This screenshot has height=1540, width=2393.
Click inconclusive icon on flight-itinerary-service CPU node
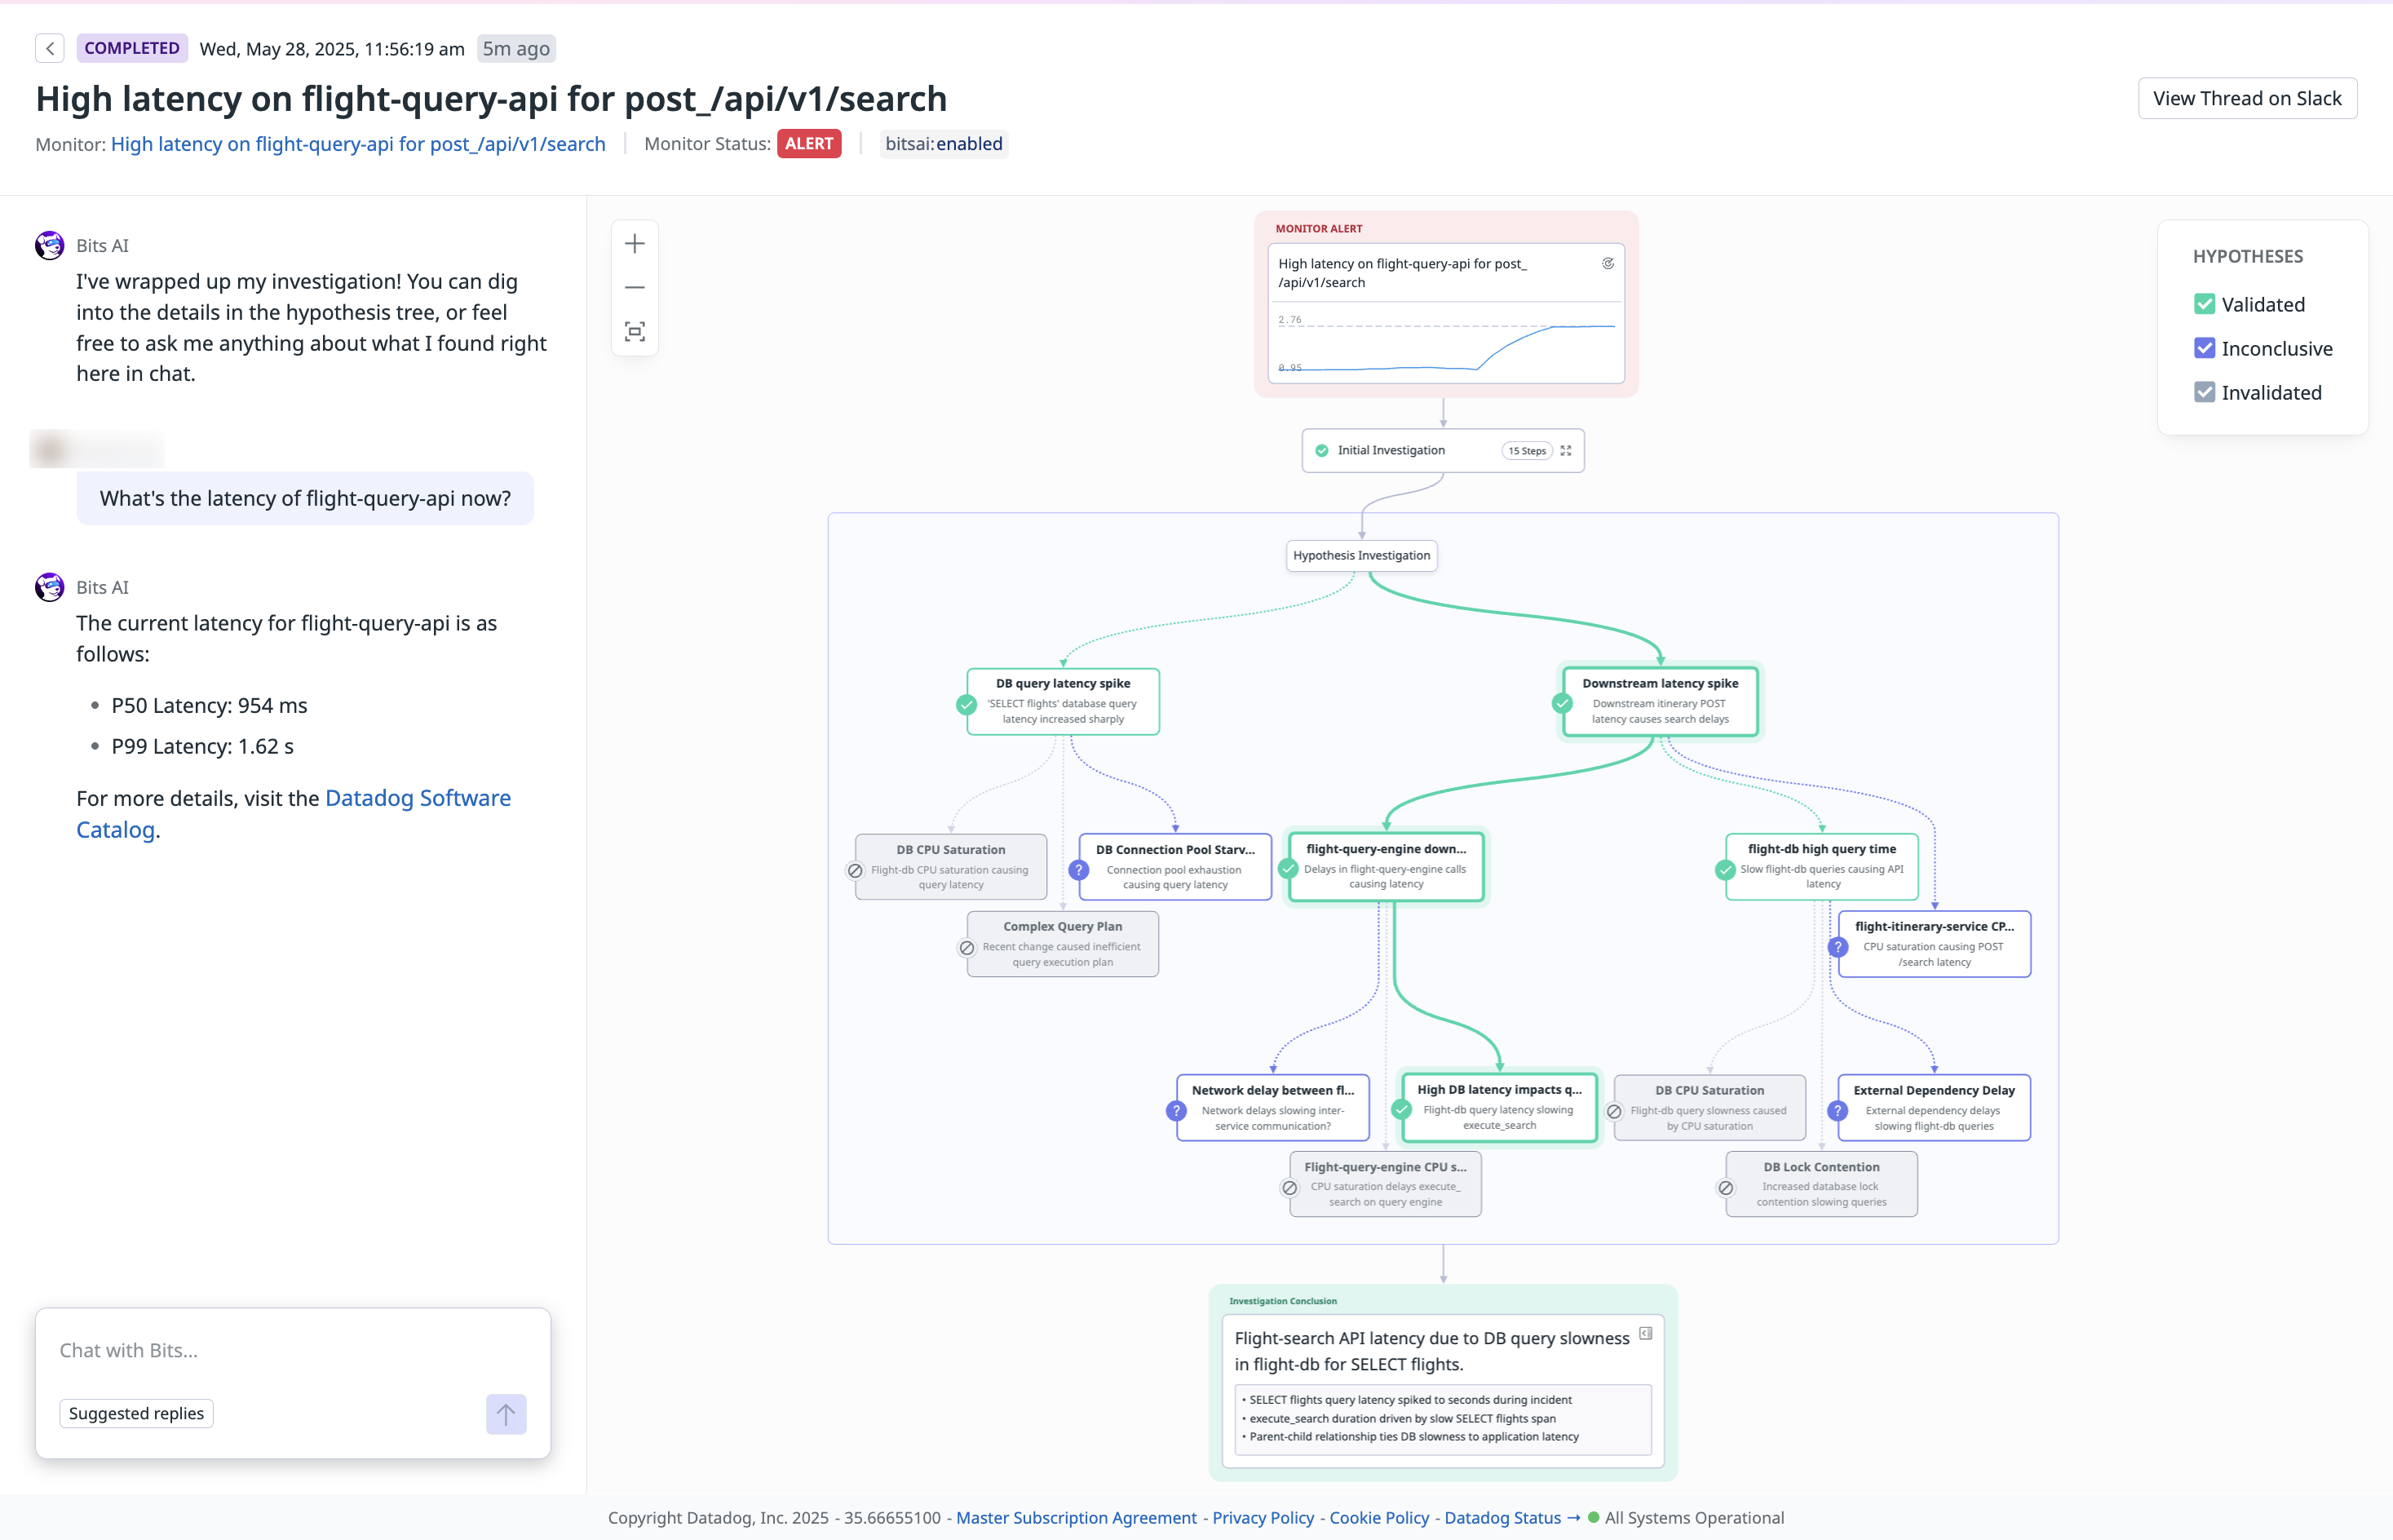point(1838,947)
